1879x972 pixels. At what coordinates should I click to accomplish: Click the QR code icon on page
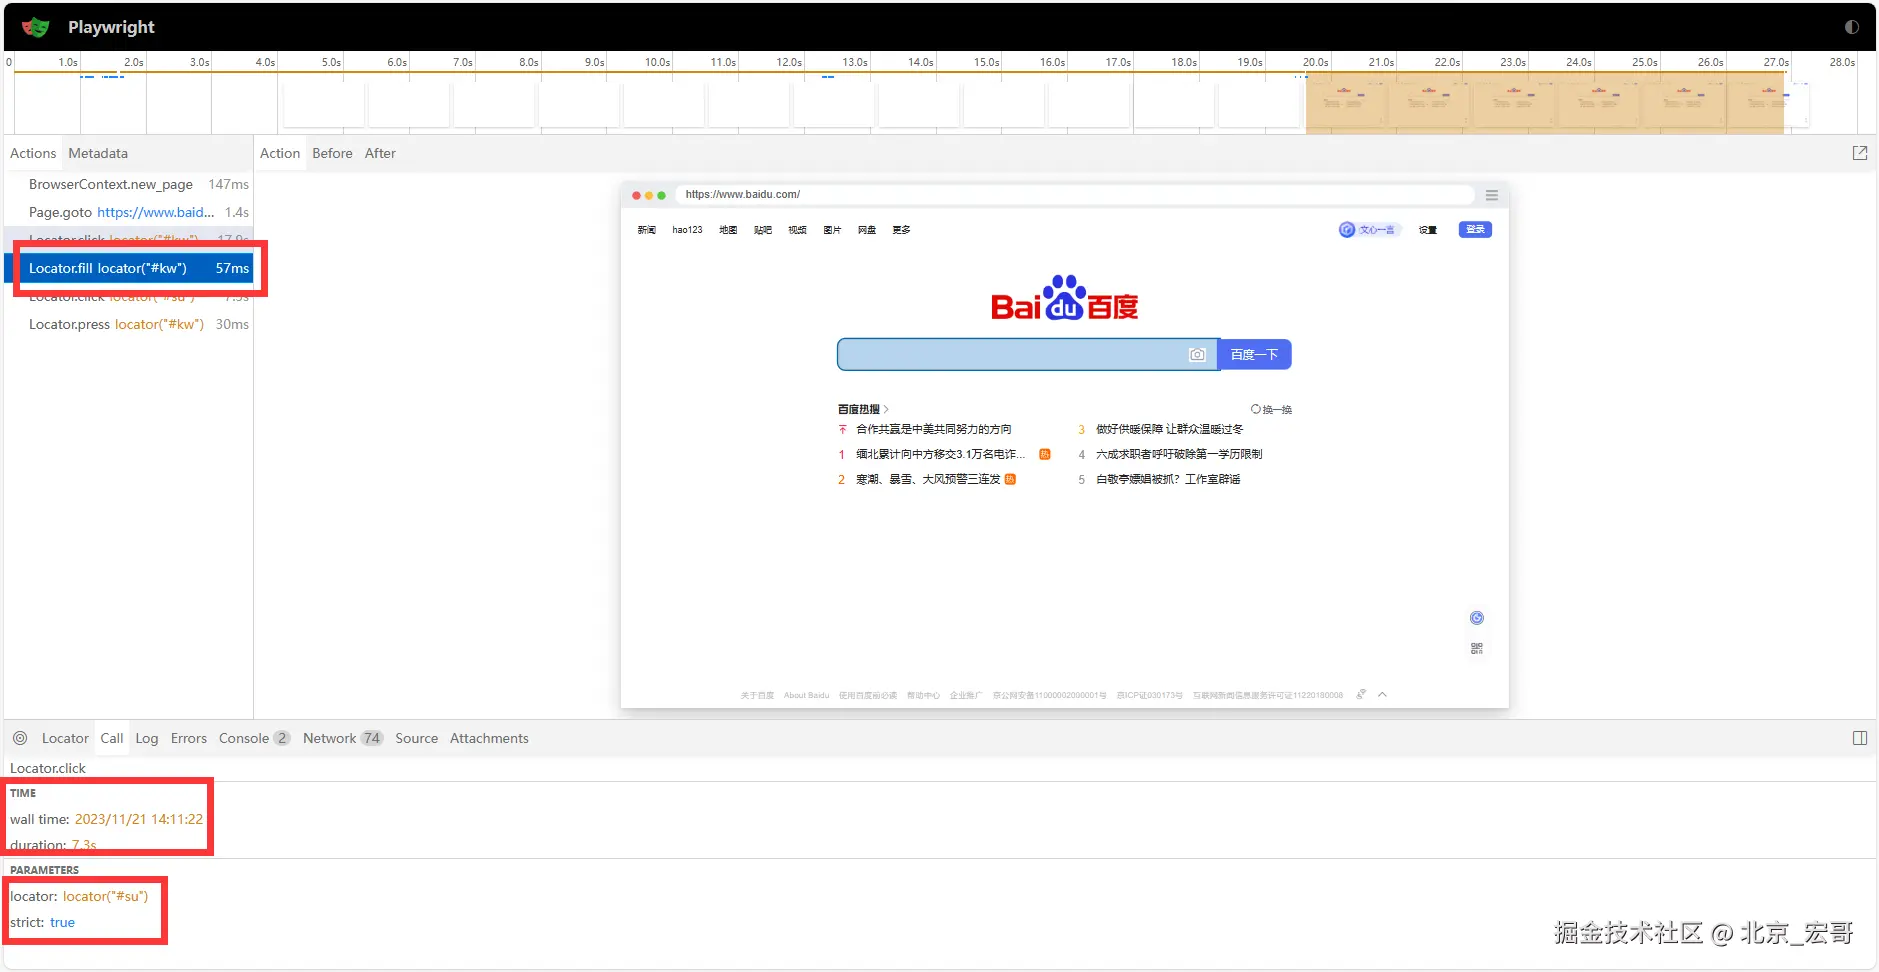click(1477, 649)
